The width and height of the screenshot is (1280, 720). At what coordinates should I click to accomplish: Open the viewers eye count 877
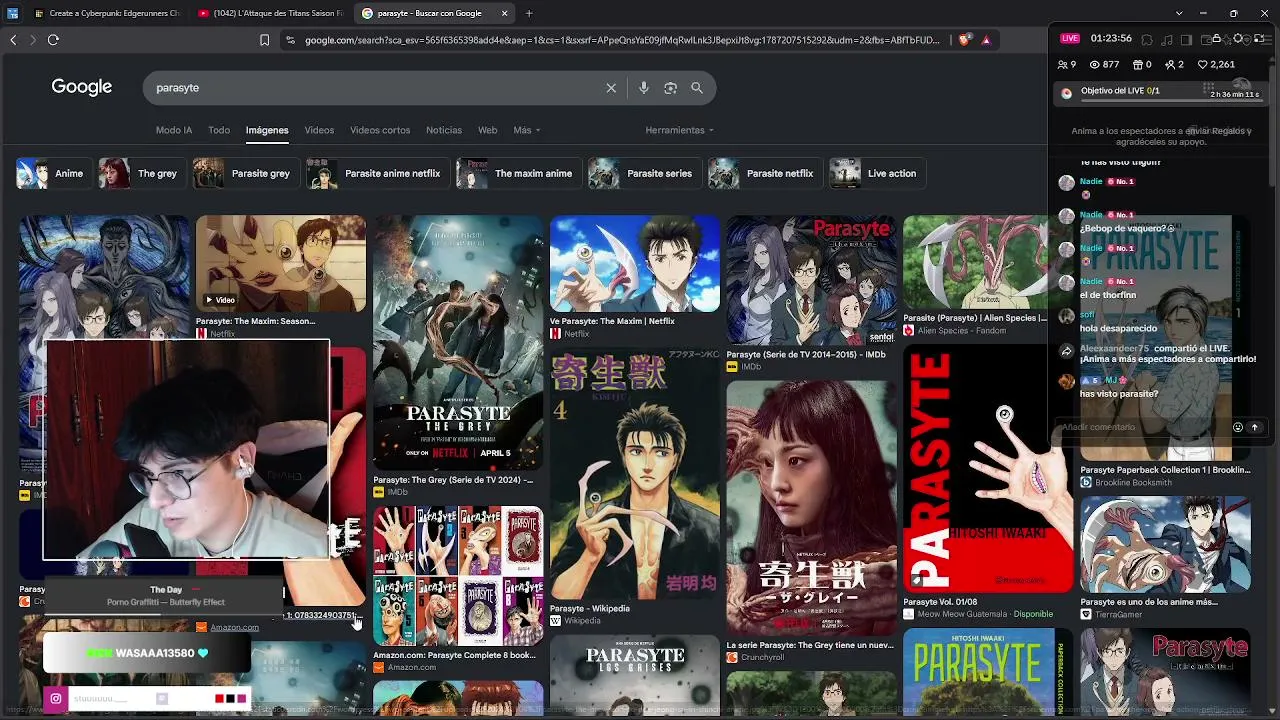[1104, 64]
